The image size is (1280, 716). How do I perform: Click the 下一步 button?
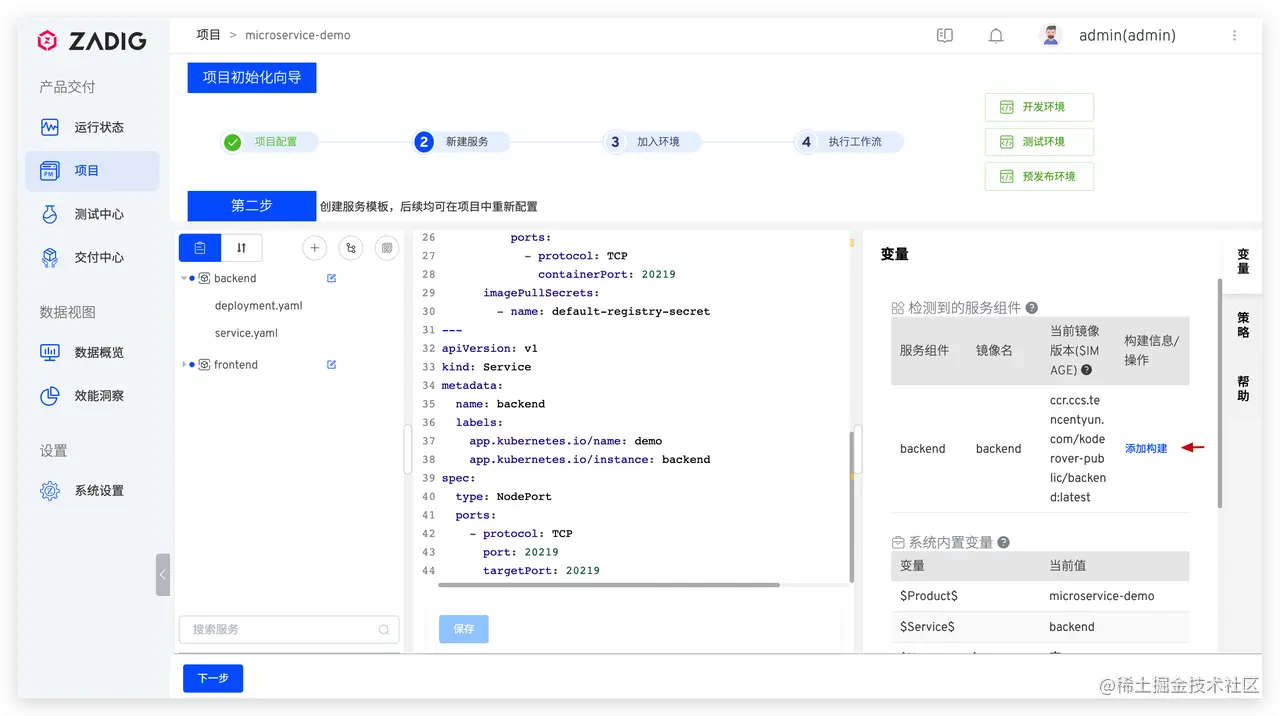pos(213,678)
